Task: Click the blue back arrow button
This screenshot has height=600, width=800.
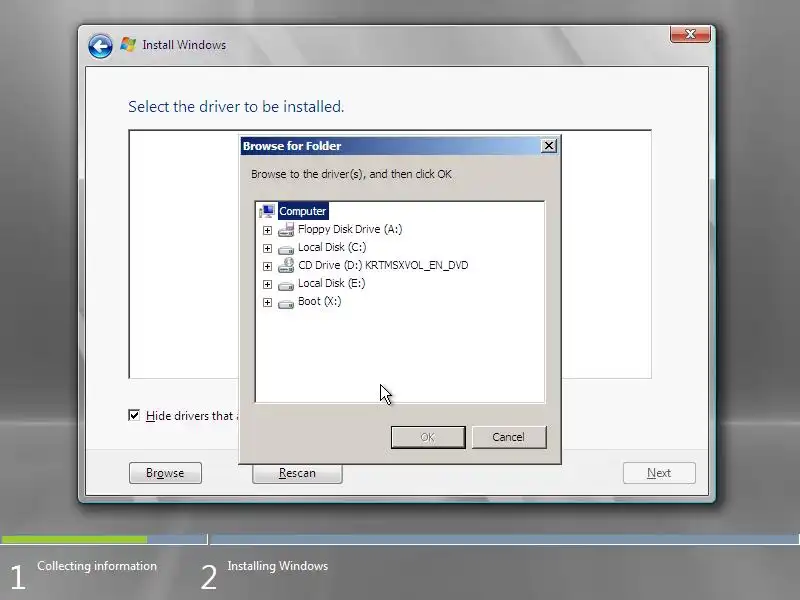Action: point(100,46)
